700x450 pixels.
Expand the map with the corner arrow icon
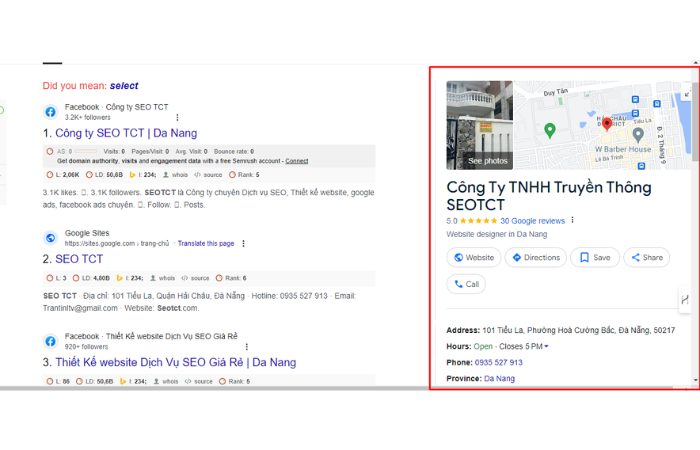[x=687, y=94]
